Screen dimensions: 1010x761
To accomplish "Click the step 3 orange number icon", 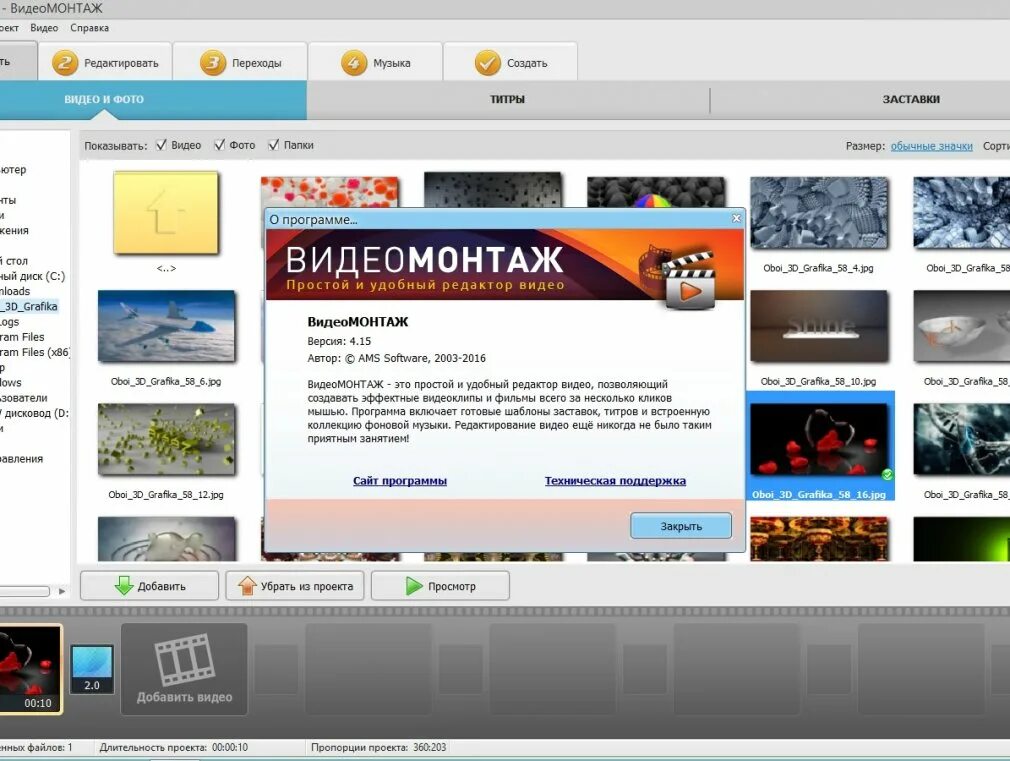I will point(213,63).
